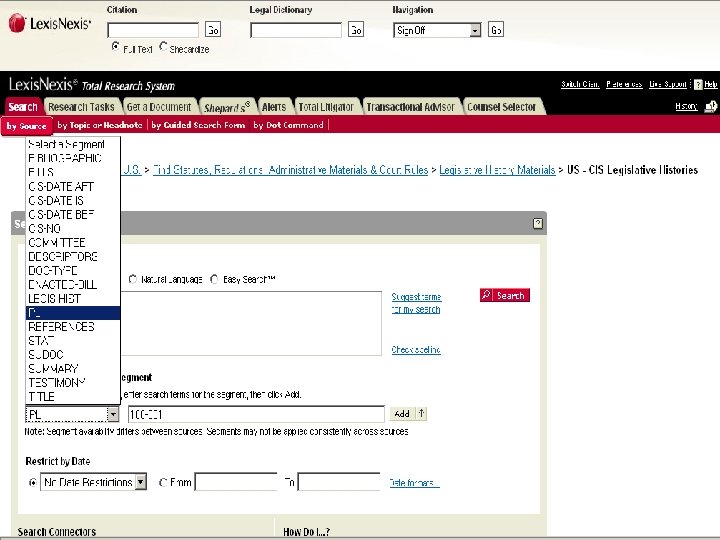Click the History printer icon
The height and width of the screenshot is (540, 720).
tap(711, 107)
